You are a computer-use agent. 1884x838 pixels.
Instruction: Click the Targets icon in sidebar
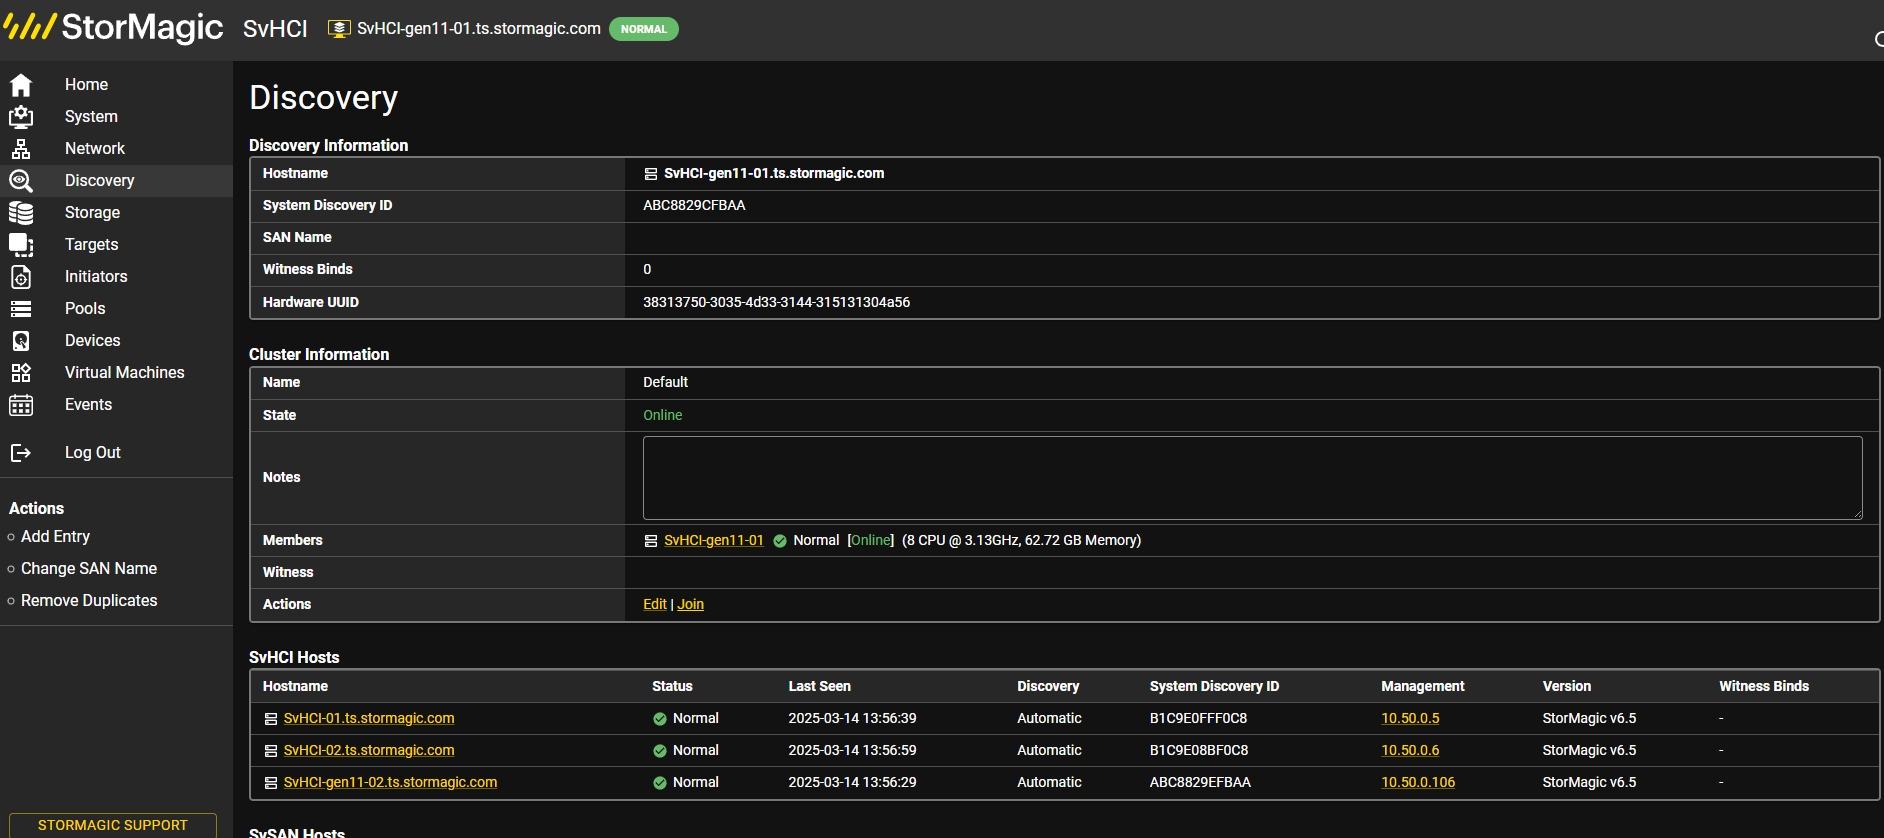[21, 245]
